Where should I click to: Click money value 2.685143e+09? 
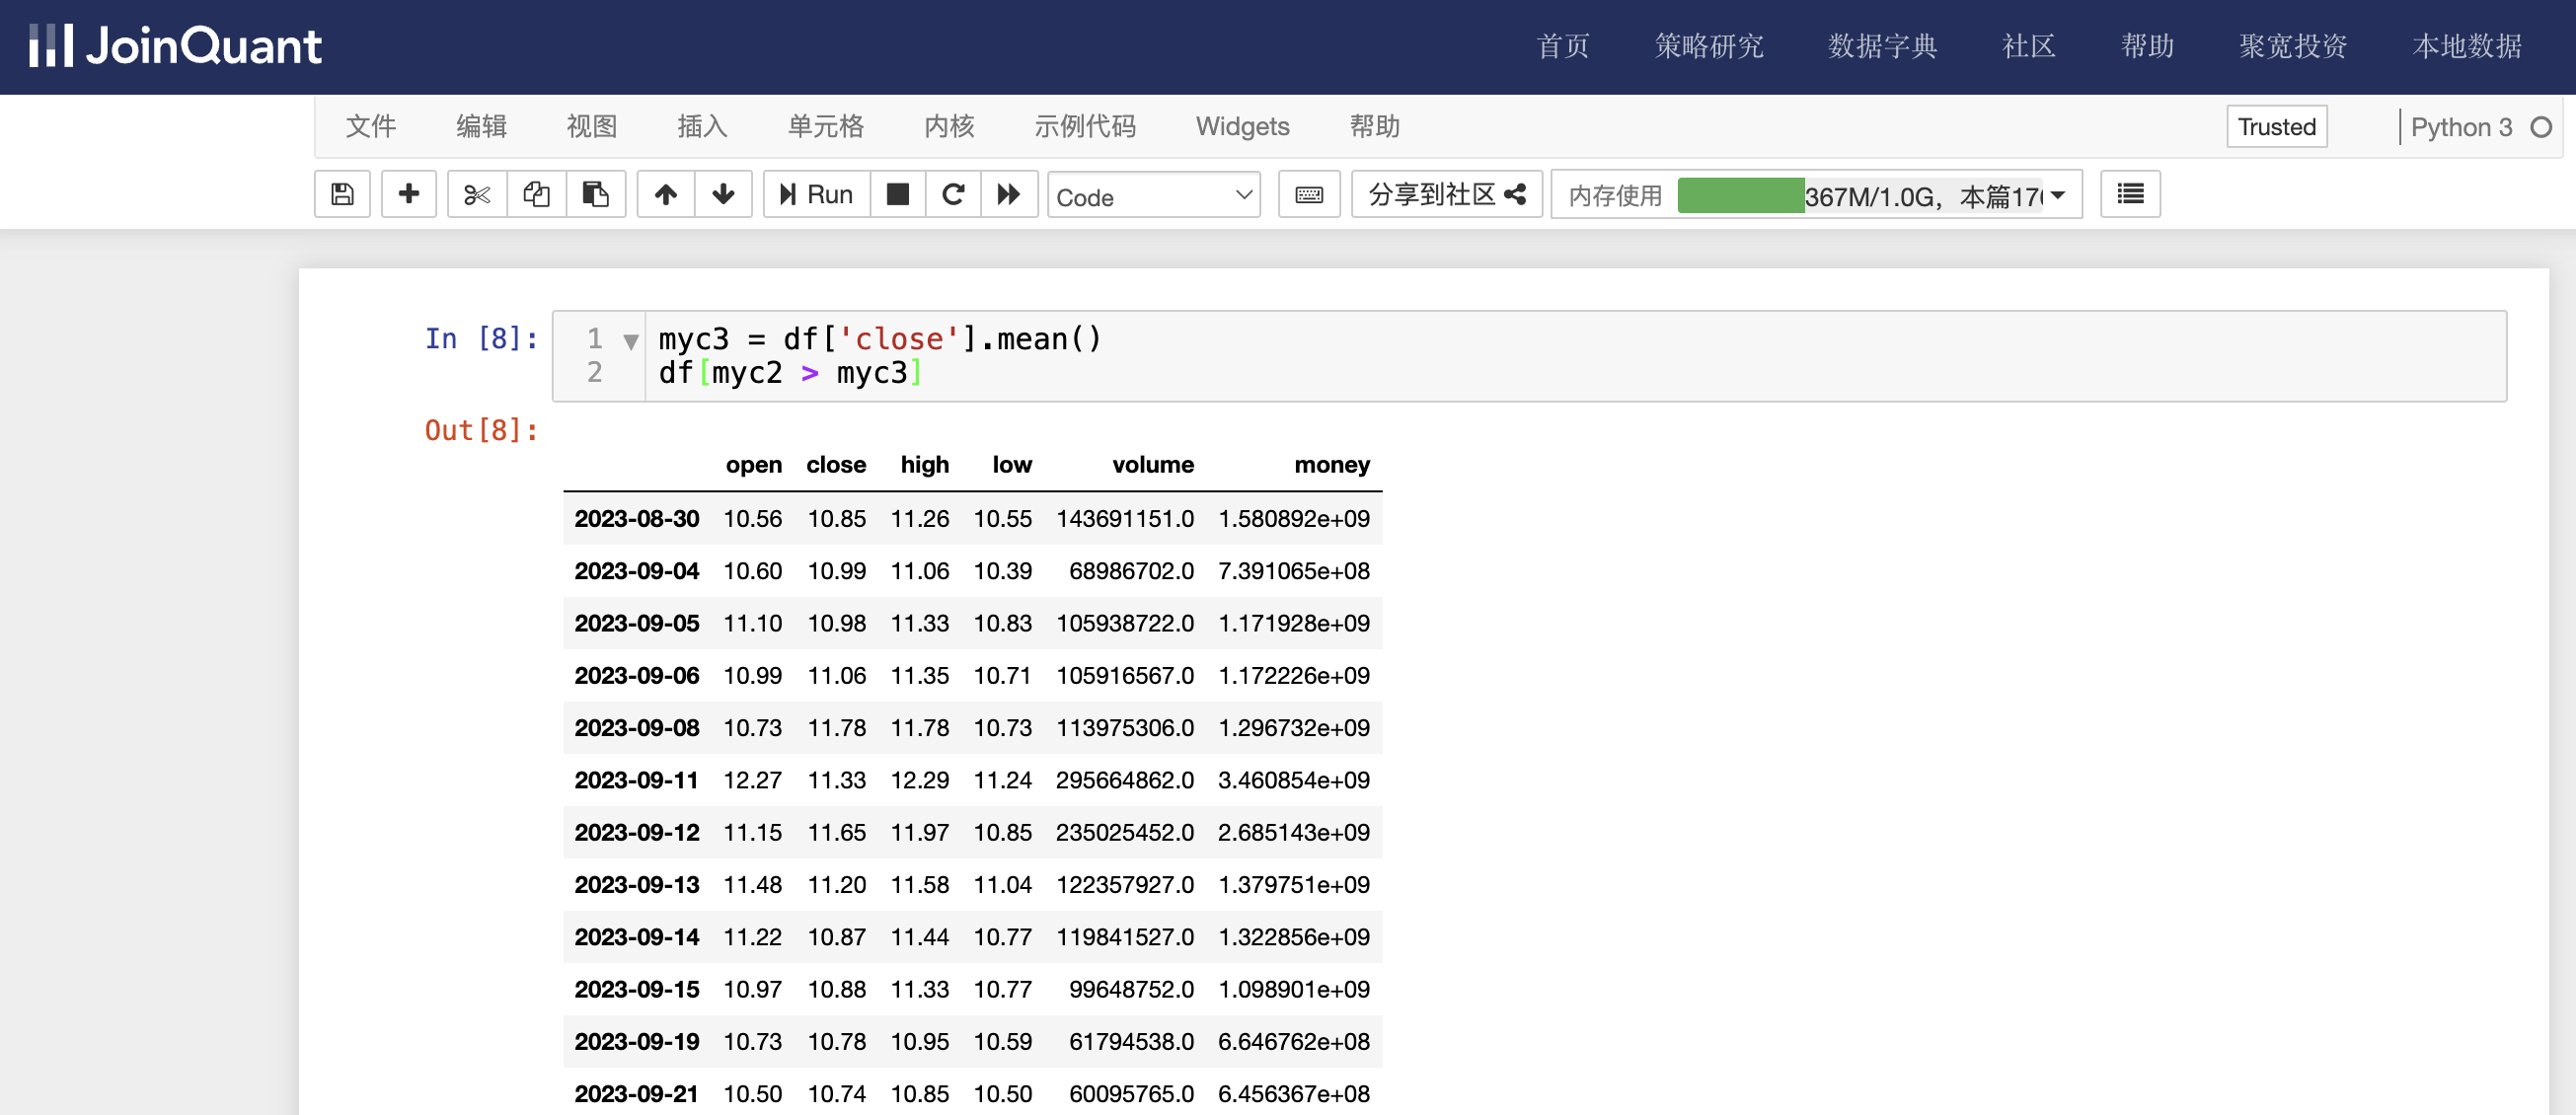[1293, 832]
